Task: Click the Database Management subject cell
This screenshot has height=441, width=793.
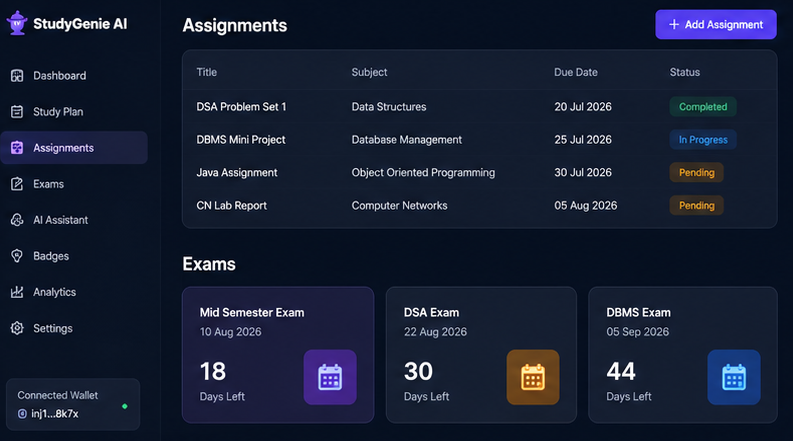Action: 407,140
